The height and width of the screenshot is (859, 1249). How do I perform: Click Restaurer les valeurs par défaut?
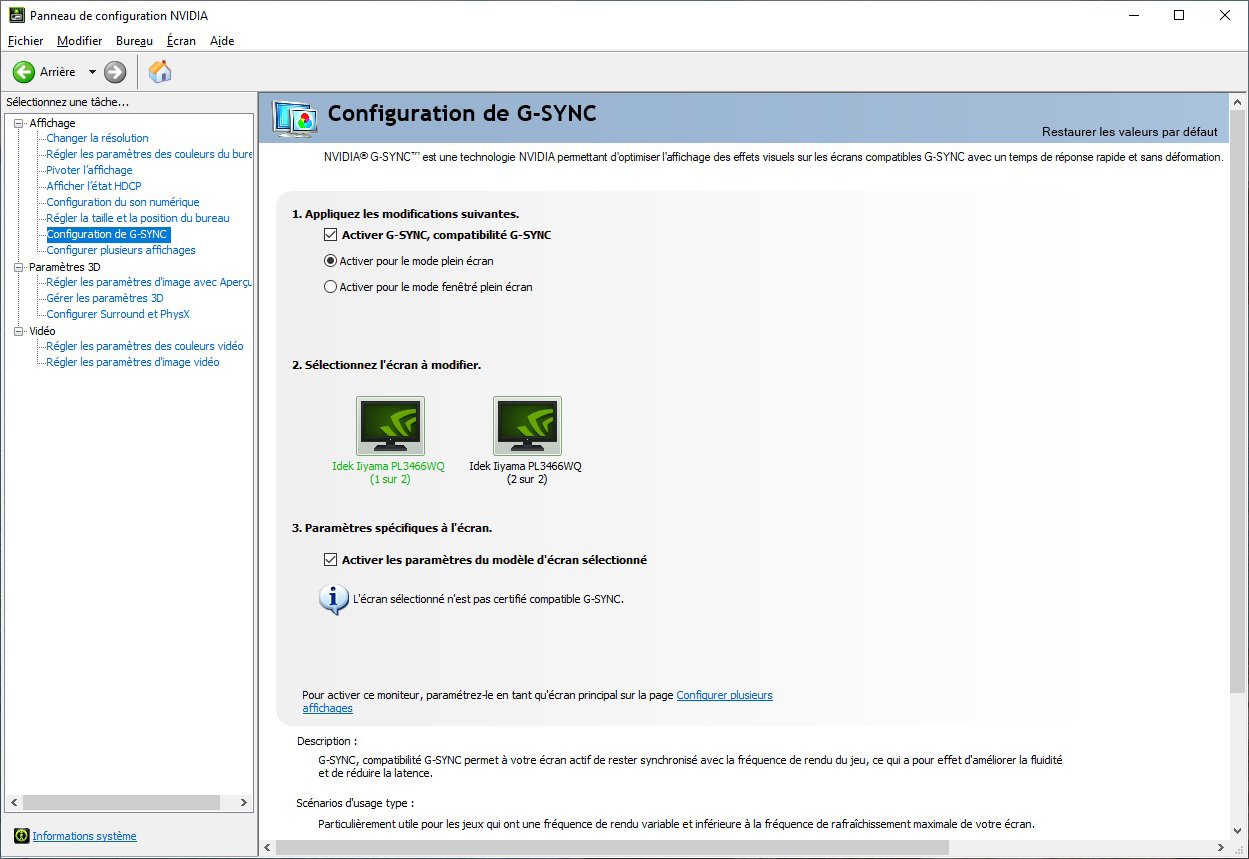[x=1130, y=132]
